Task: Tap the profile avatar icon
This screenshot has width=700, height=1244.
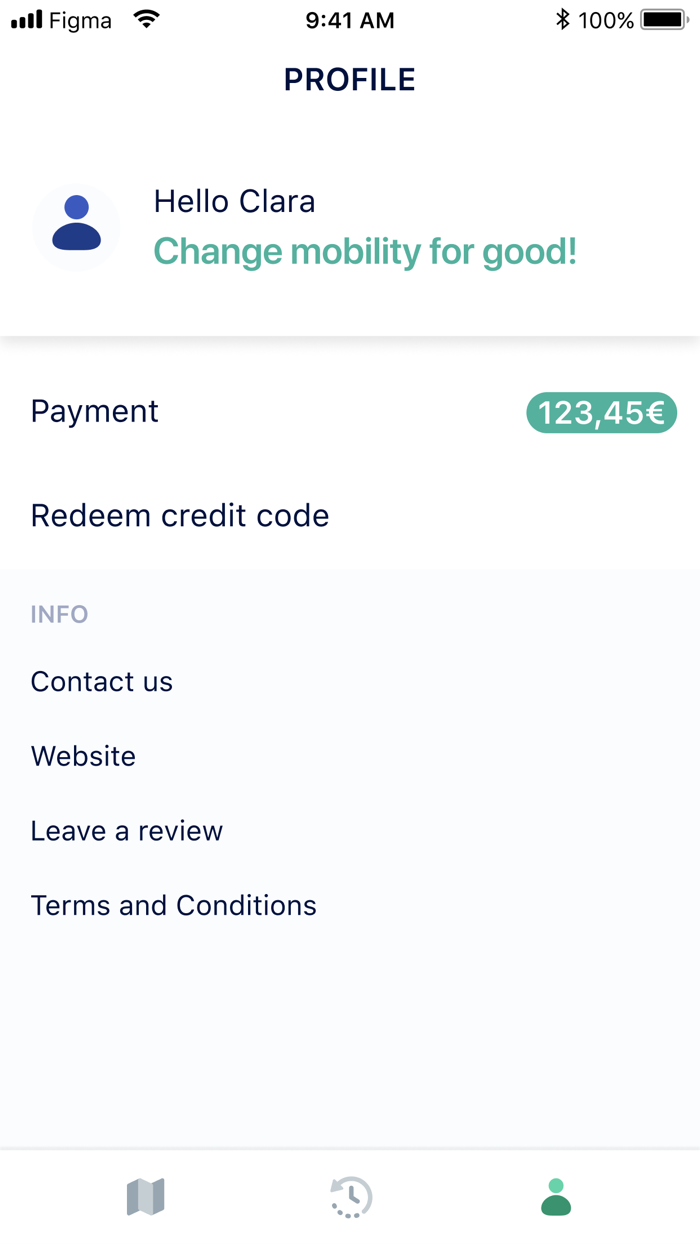Action: pyautogui.click(x=76, y=227)
